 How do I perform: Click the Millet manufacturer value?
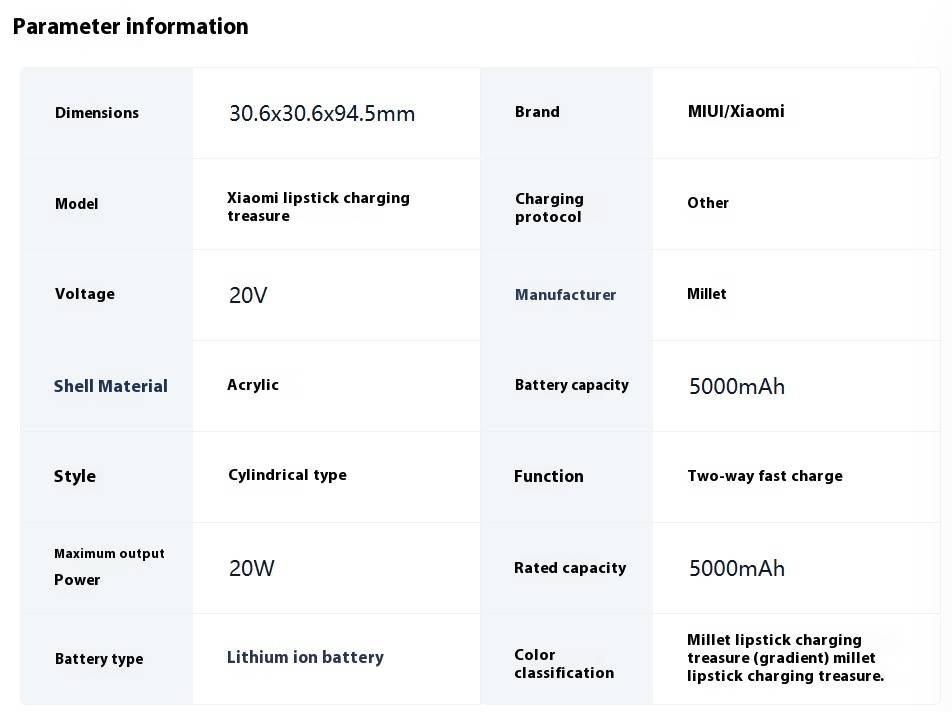pos(707,294)
